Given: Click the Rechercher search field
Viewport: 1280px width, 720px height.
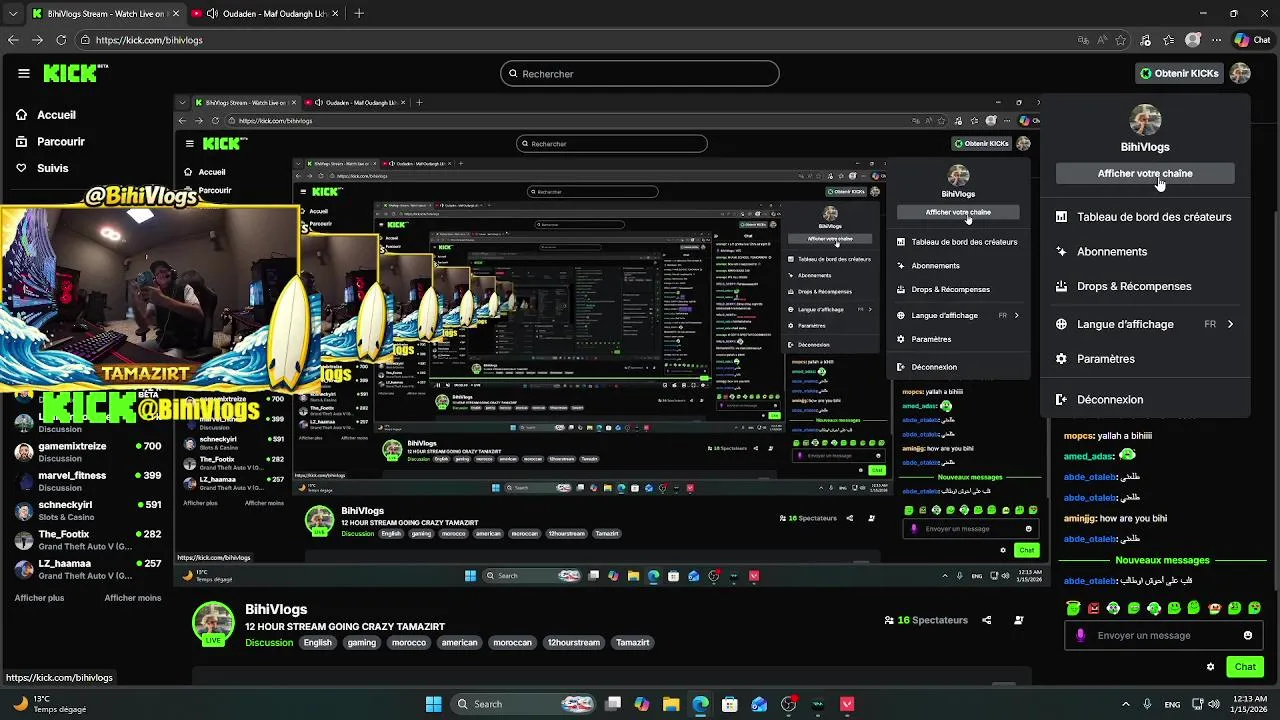Looking at the screenshot, I should (x=640, y=73).
